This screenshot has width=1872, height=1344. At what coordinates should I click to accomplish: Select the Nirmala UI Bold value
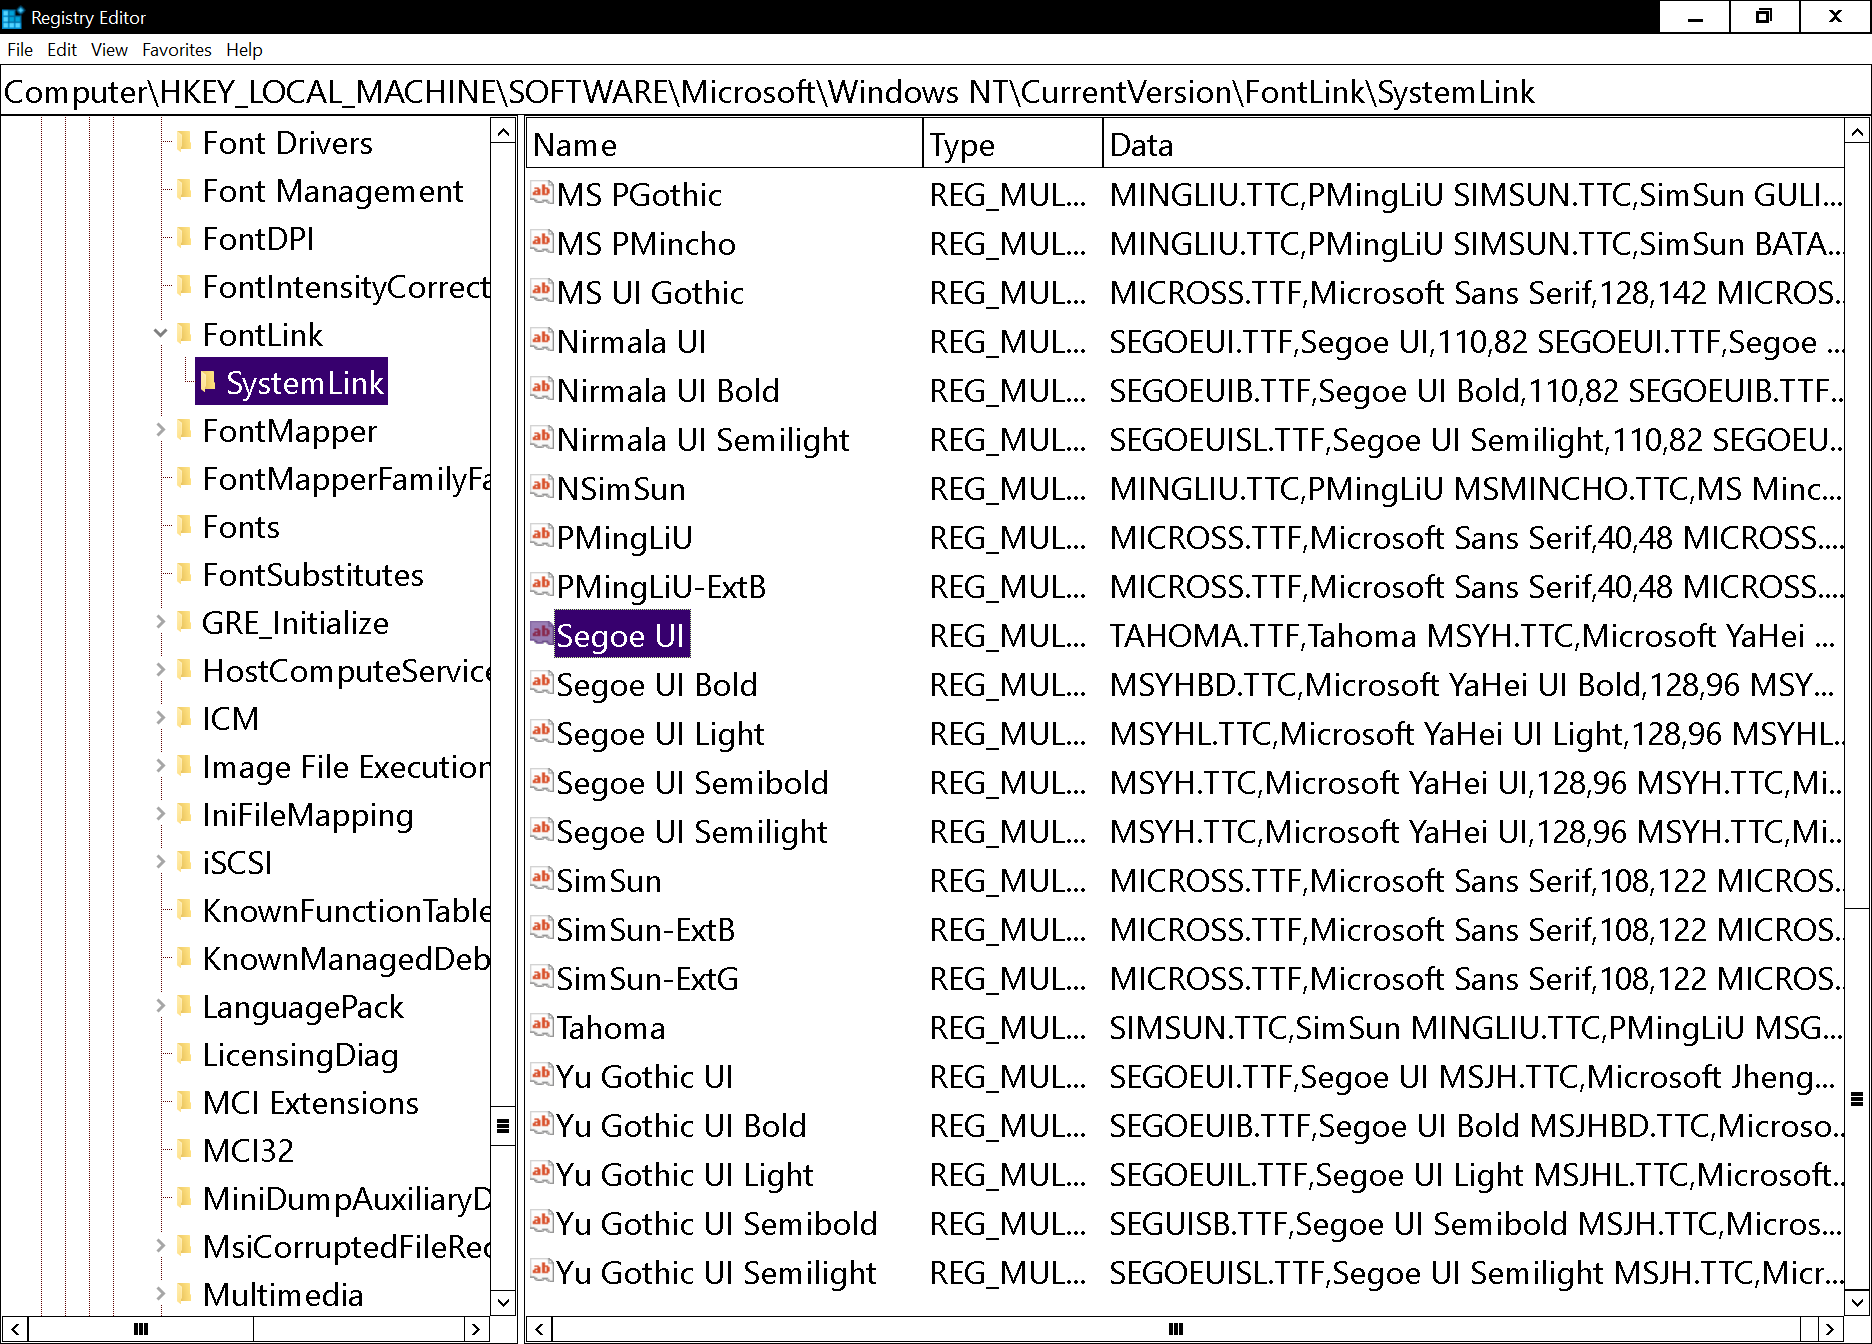tap(667, 391)
